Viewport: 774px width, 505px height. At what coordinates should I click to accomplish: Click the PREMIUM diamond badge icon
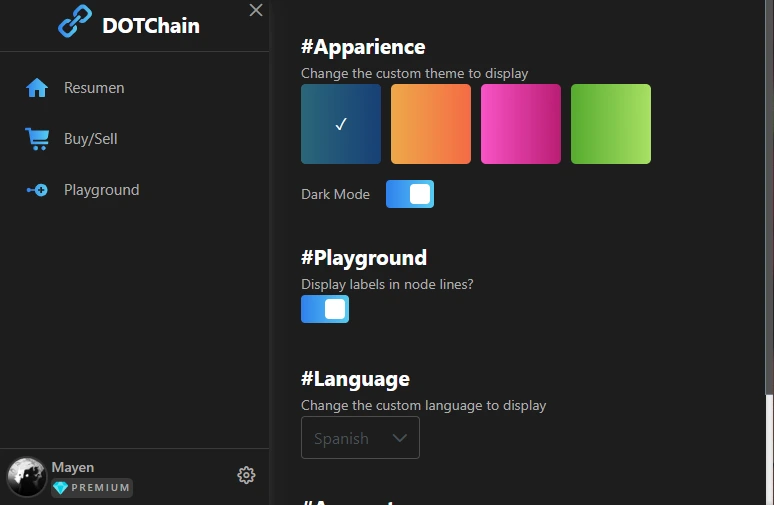coord(60,488)
